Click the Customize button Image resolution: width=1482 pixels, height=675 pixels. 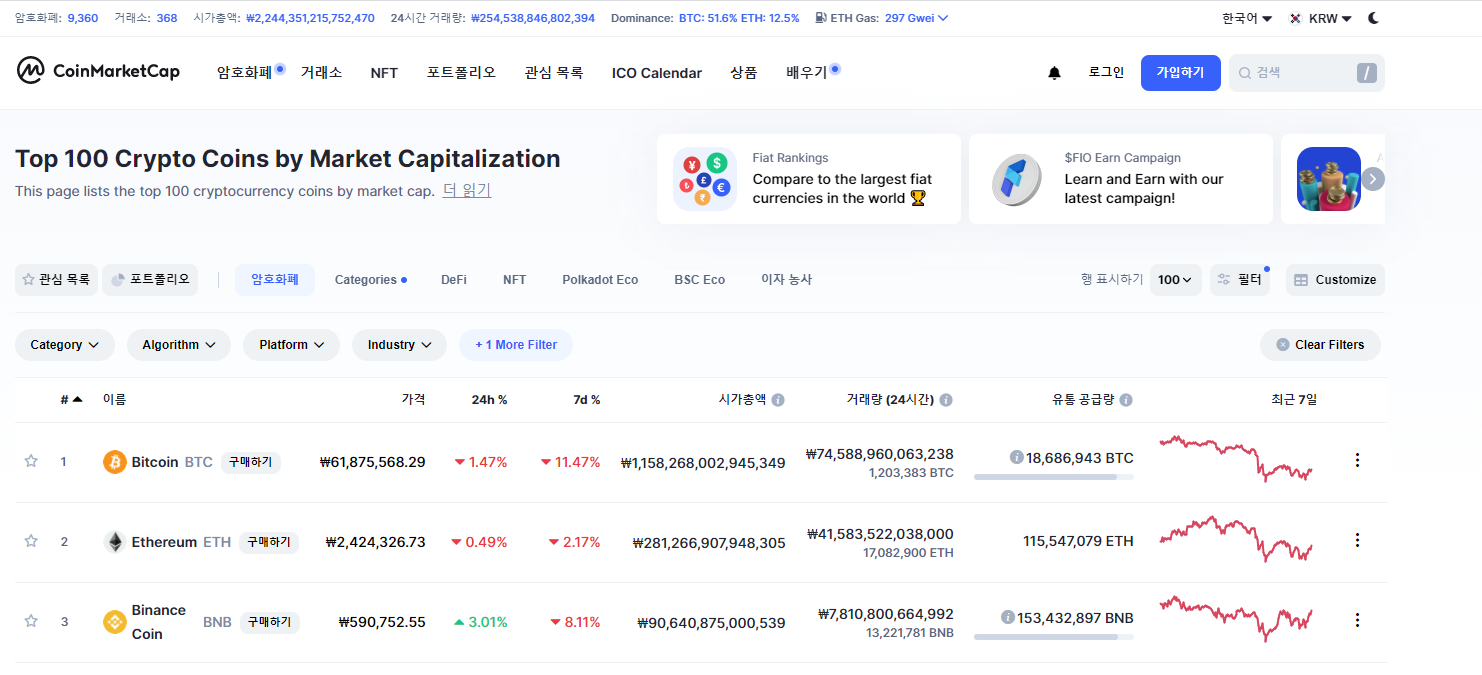[x=1335, y=280]
